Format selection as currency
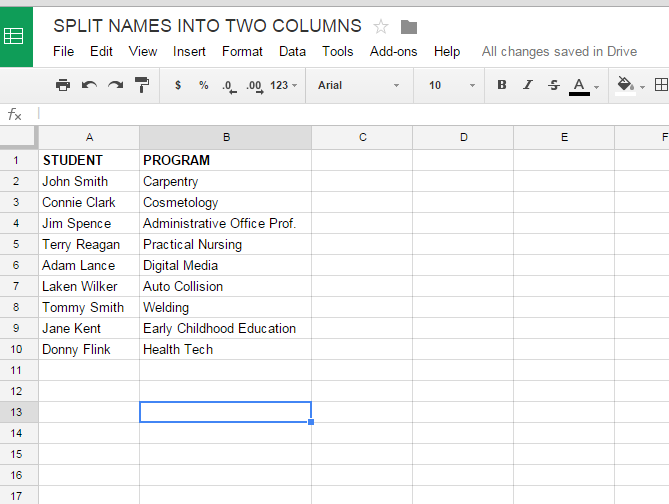Viewport: 669px width, 504px height. [178, 85]
